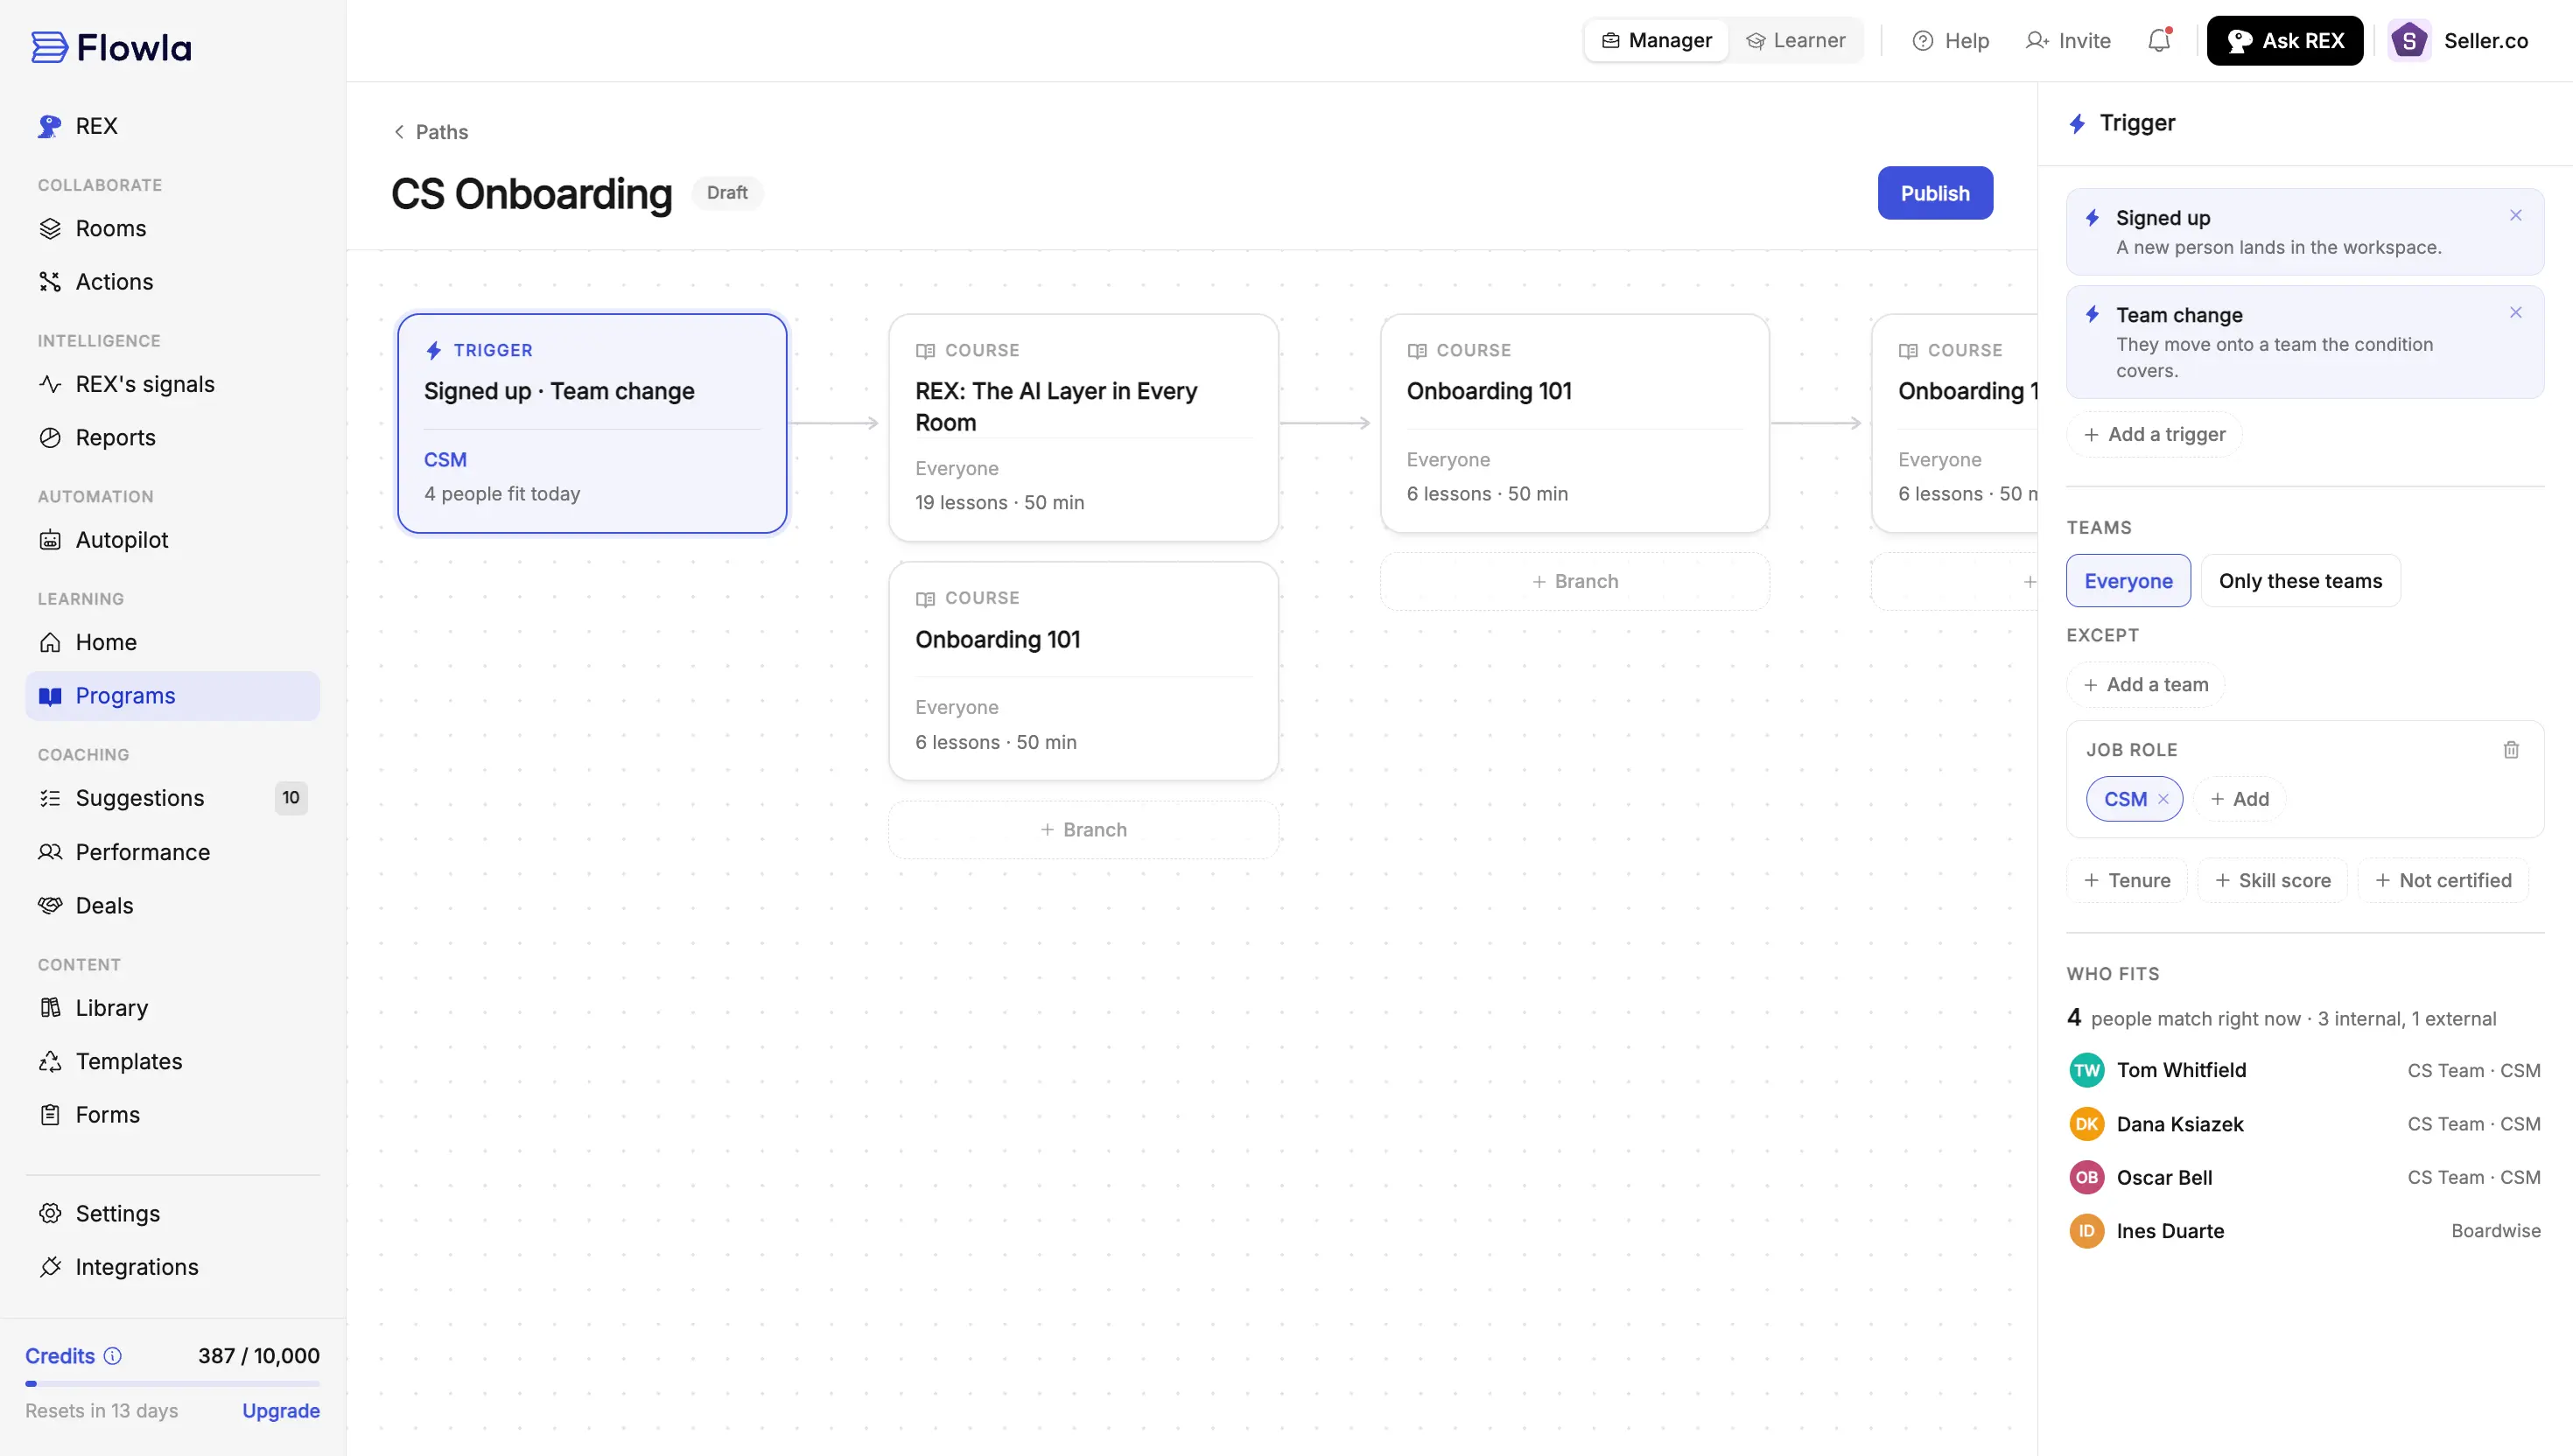The height and width of the screenshot is (1456, 2573).
Task: Click Add a trigger
Action: click(2154, 434)
